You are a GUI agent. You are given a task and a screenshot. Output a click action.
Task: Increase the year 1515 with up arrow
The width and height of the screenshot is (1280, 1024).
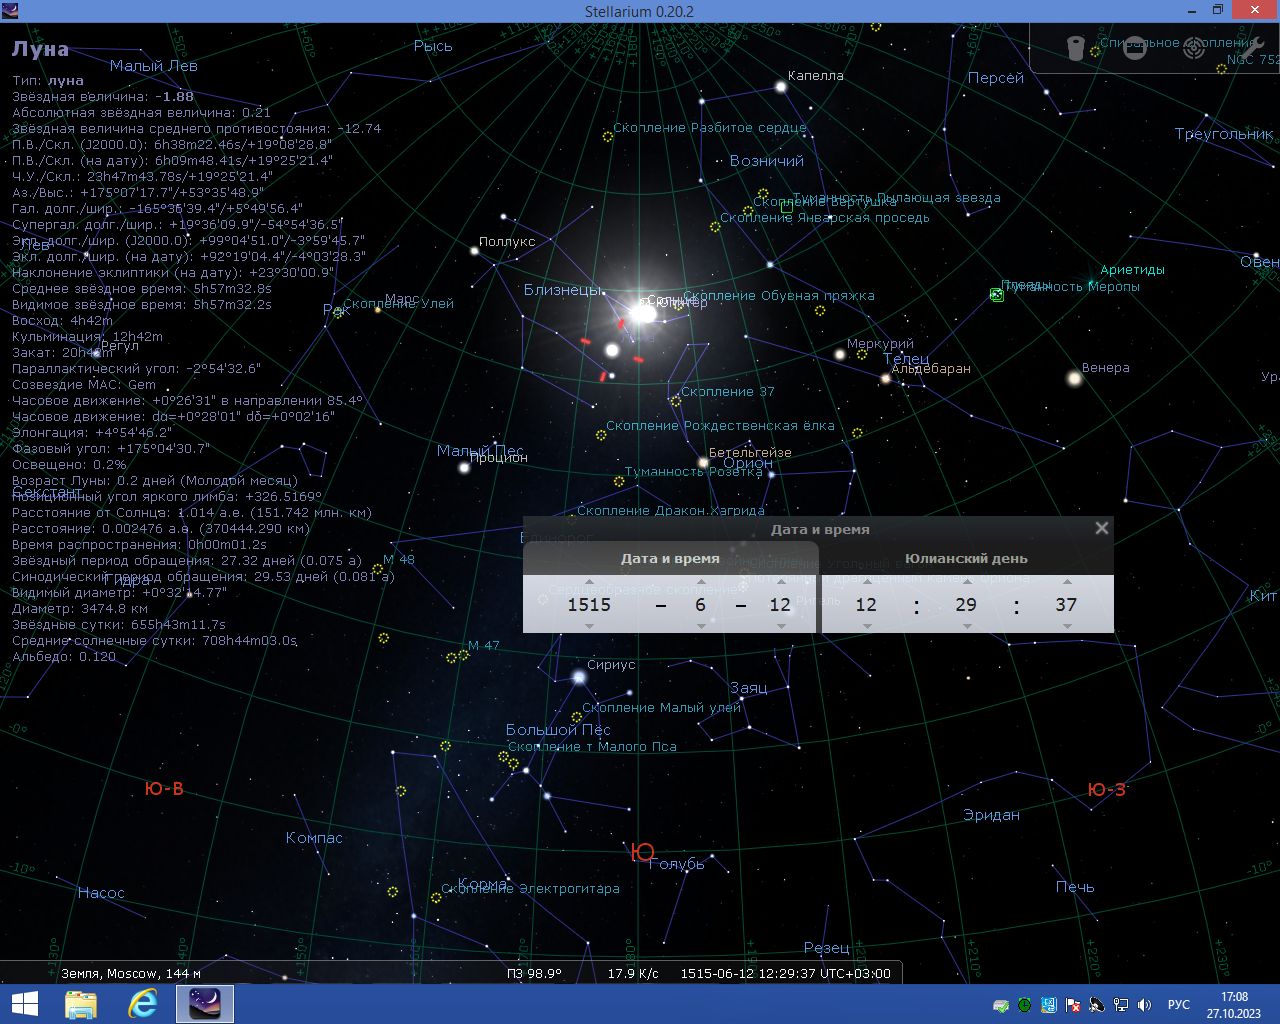click(589, 582)
